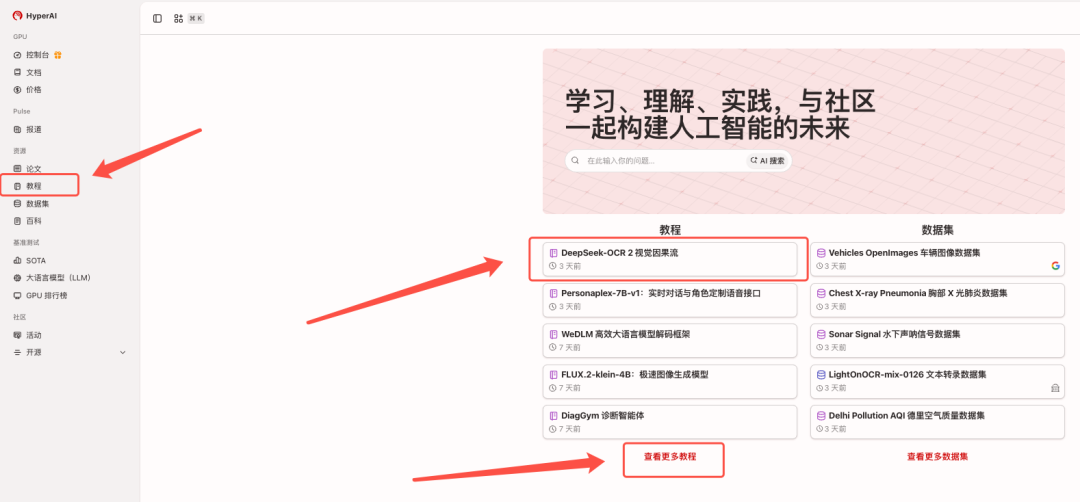
Task: Click the 论文 papers icon
Action: tap(18, 169)
